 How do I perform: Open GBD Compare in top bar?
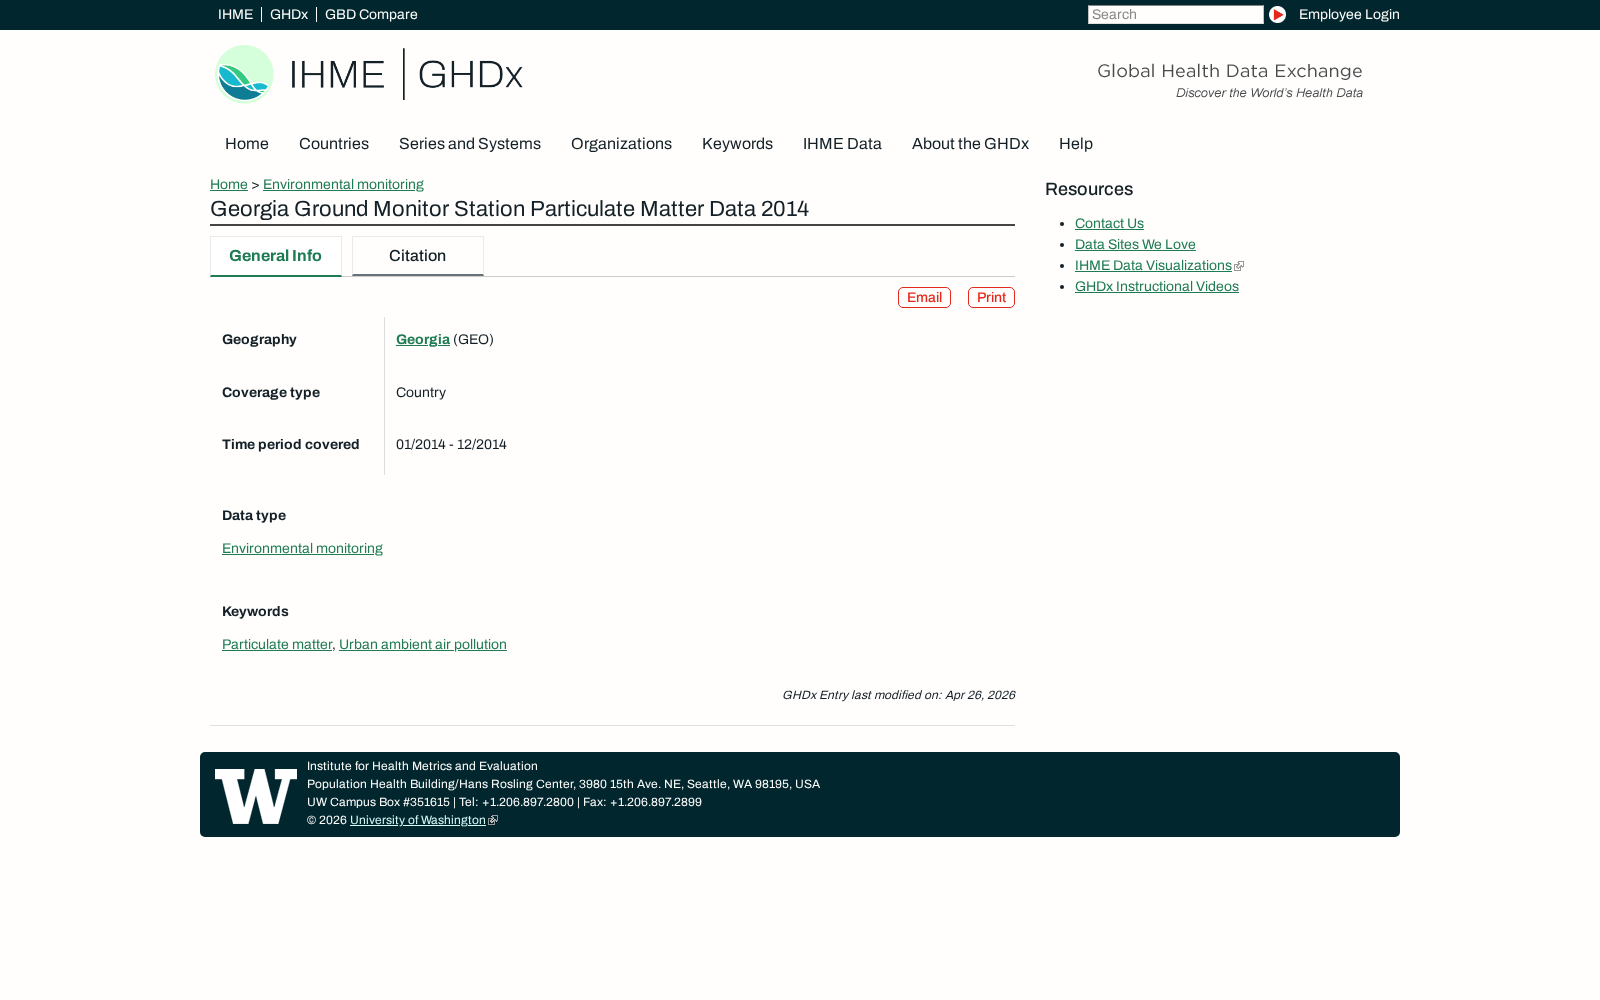(x=371, y=15)
